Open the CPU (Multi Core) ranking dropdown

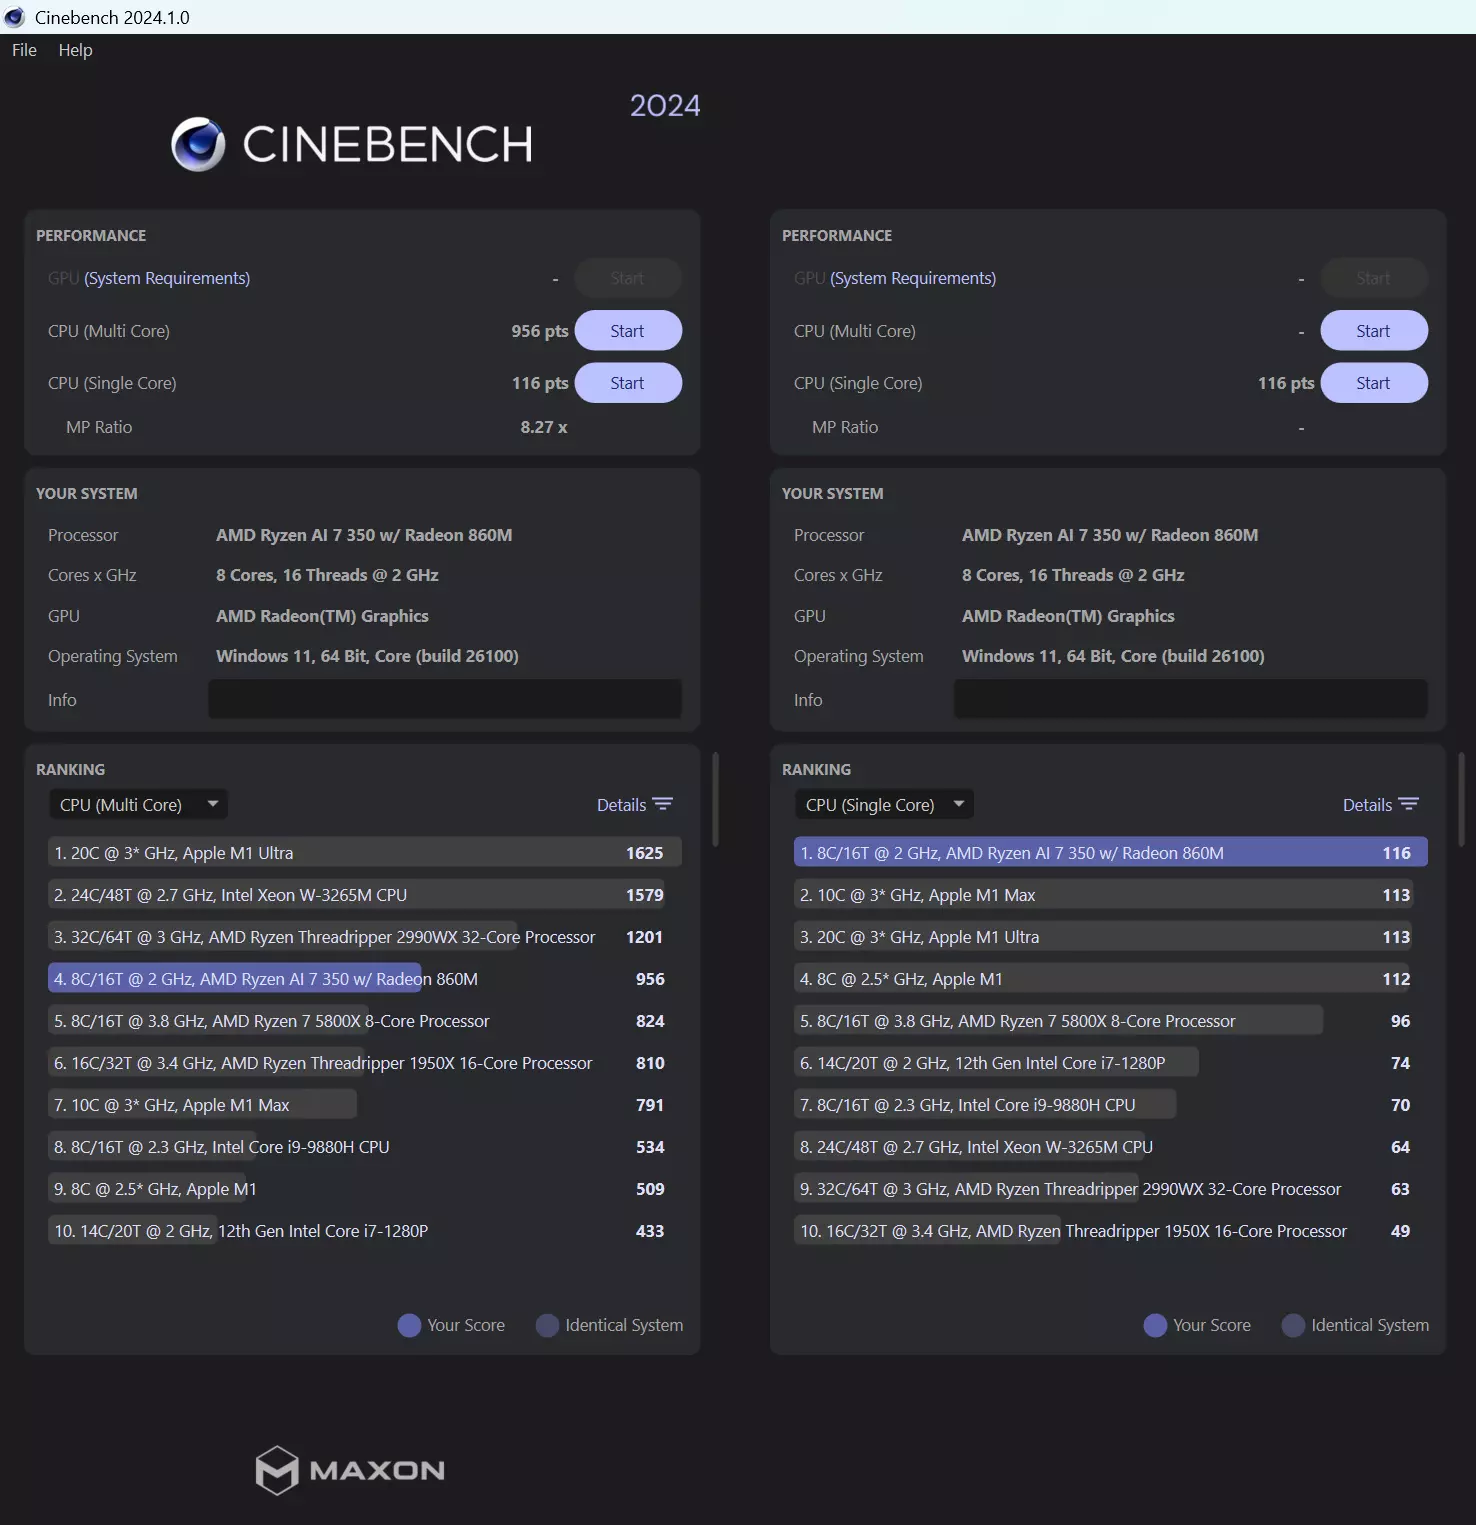point(138,805)
